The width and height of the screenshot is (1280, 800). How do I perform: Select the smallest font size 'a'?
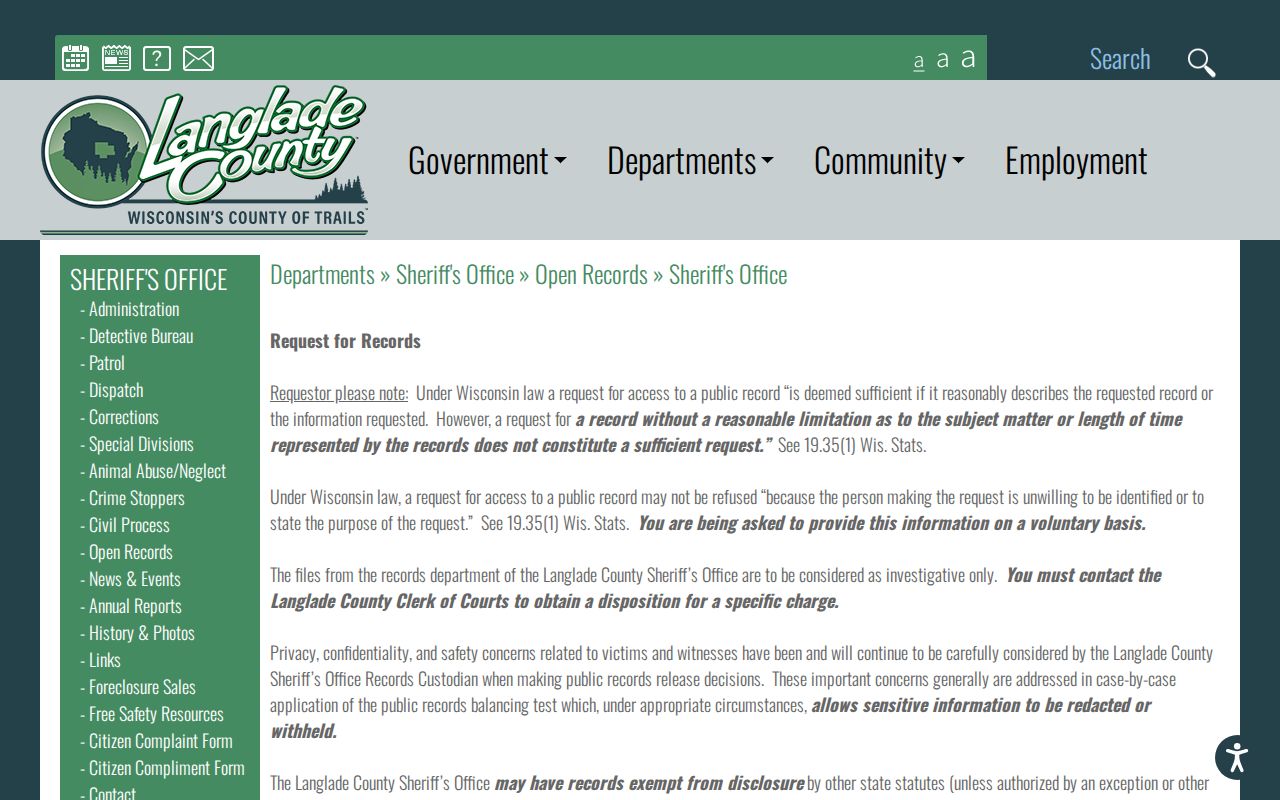click(919, 62)
